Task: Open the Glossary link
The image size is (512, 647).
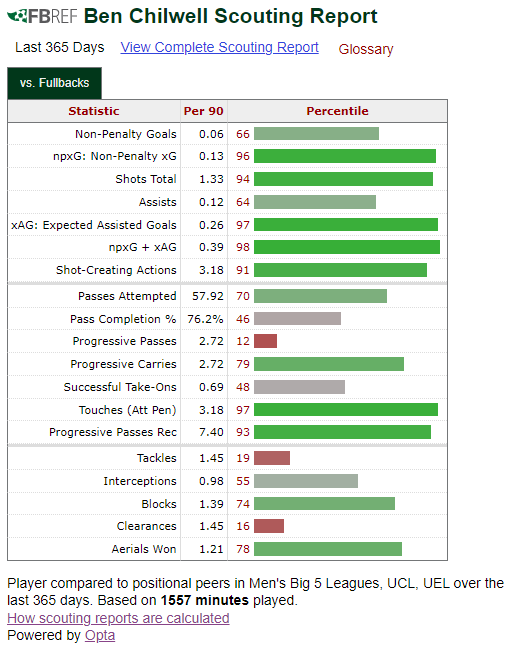Action: (366, 49)
